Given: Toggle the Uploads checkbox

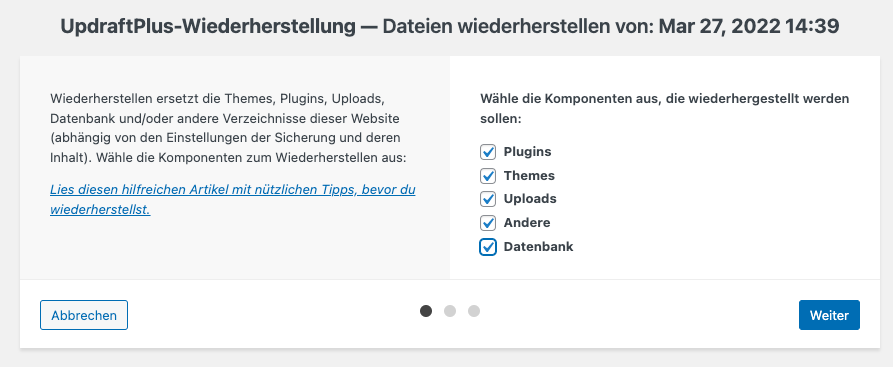Looking at the screenshot, I should [x=488, y=199].
